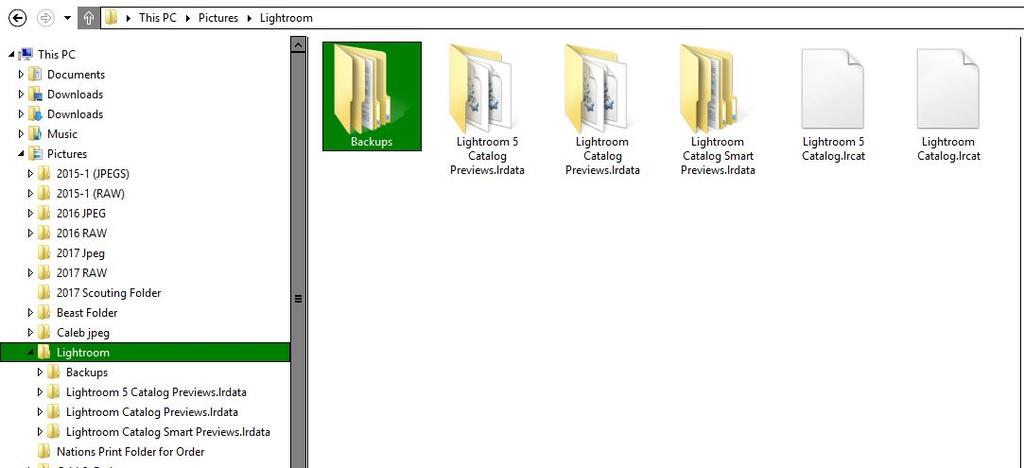Expand the 2015-1 (JPEGS) folder node
1024x468 pixels.
click(x=30, y=174)
